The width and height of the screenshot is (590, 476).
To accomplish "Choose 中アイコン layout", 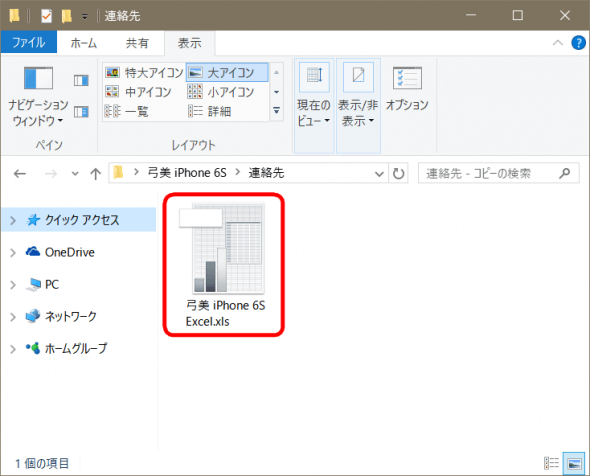I will tap(138, 92).
